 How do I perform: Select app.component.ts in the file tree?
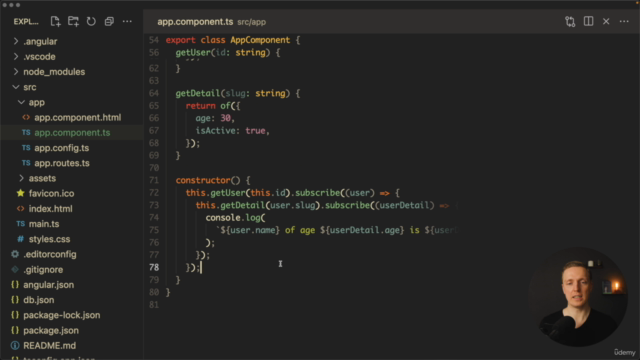point(72,133)
